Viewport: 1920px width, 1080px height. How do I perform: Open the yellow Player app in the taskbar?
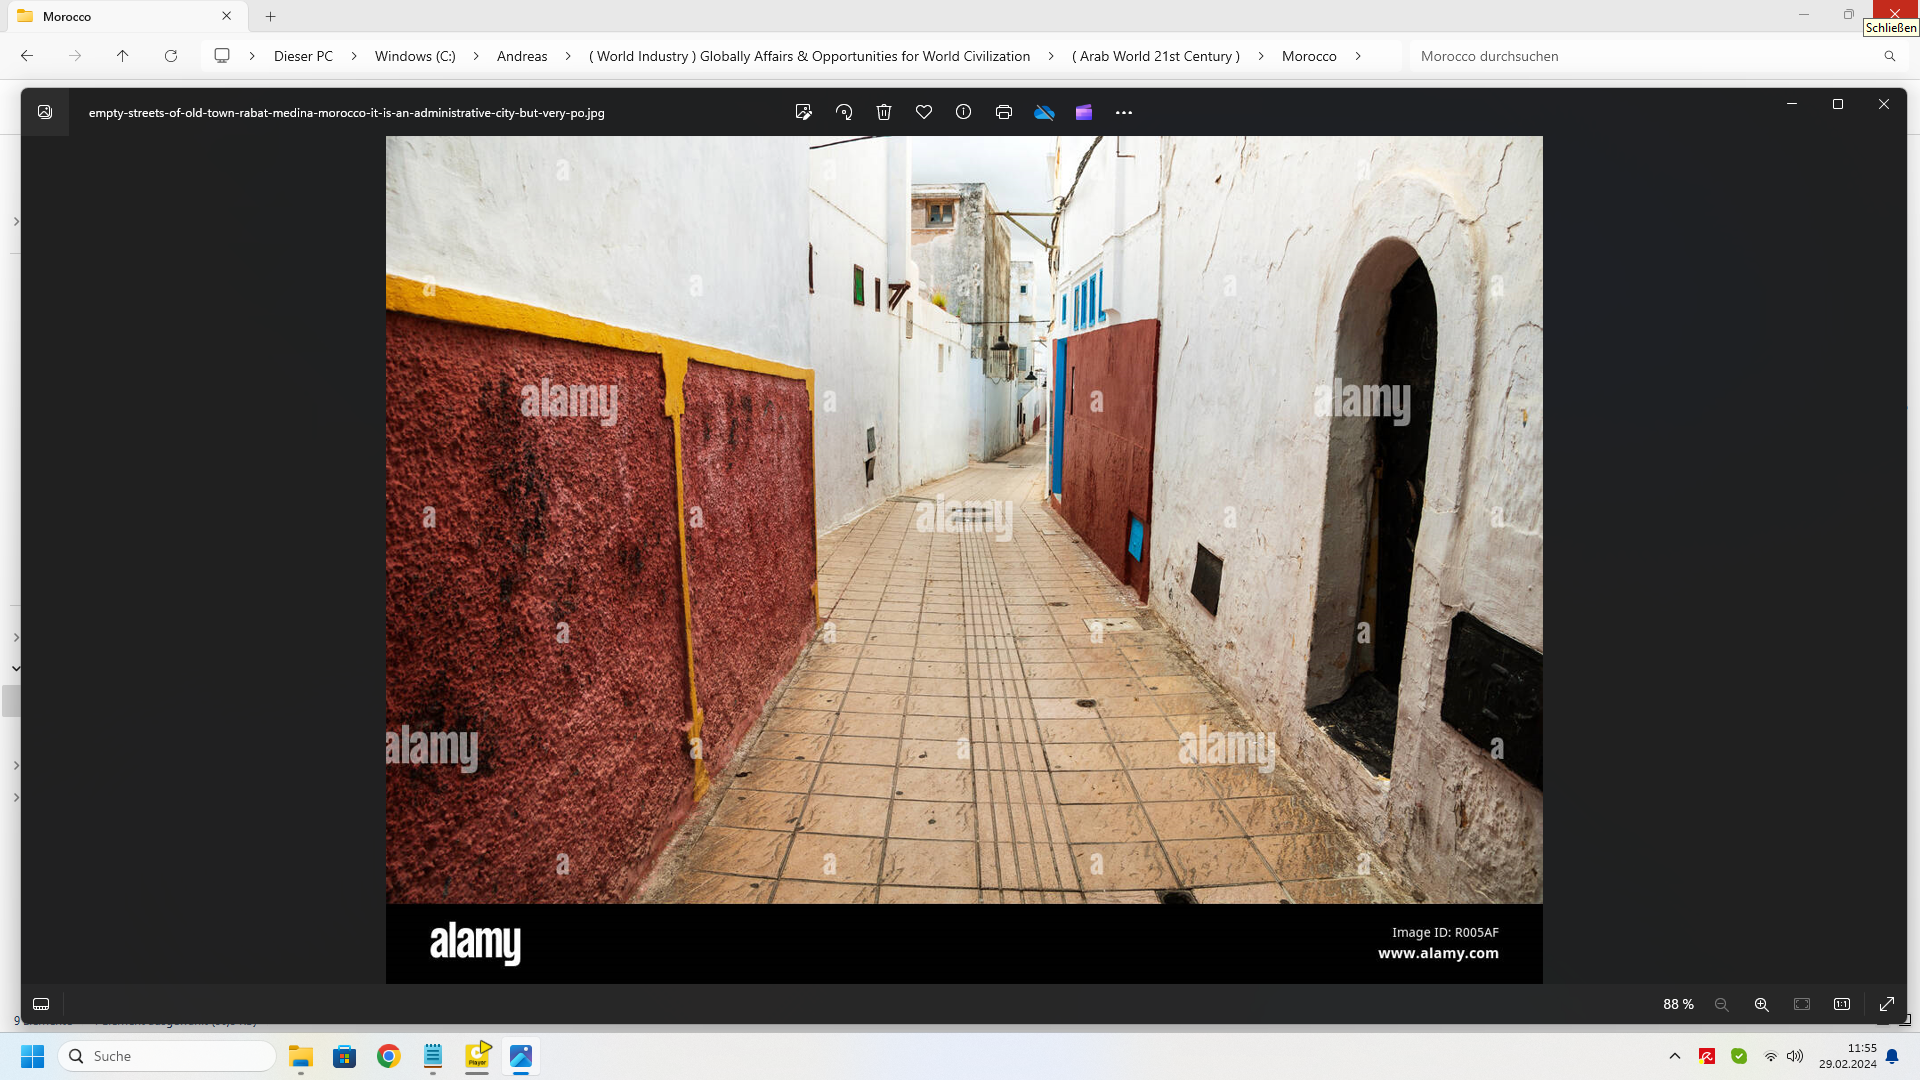(x=477, y=1056)
